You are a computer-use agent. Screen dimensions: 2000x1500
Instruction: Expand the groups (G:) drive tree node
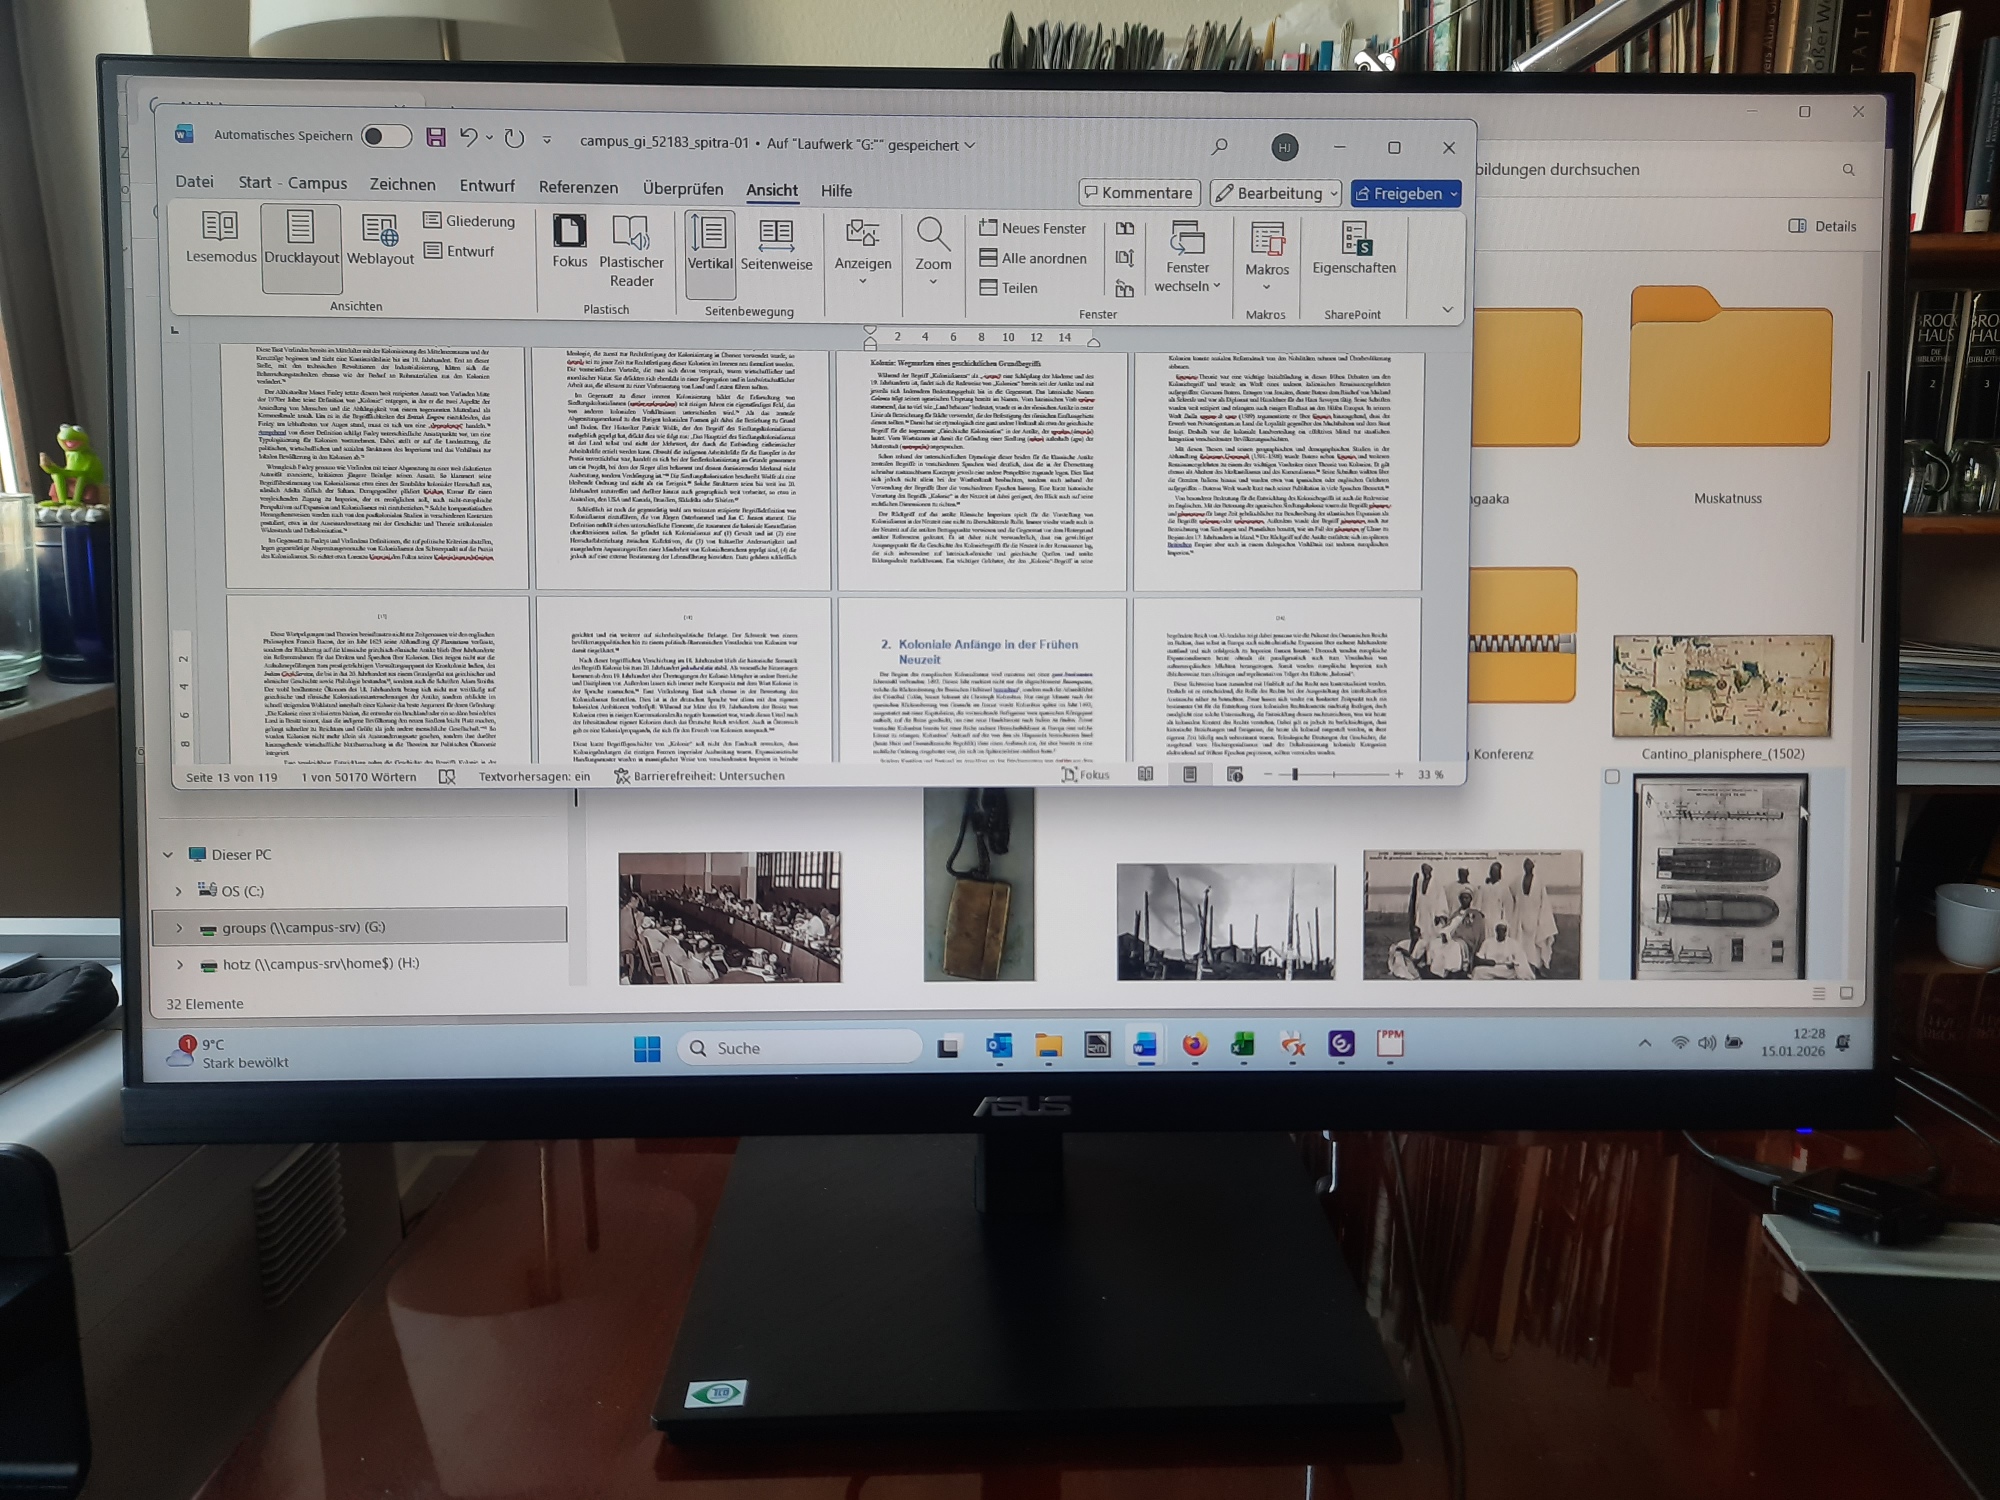[x=179, y=928]
